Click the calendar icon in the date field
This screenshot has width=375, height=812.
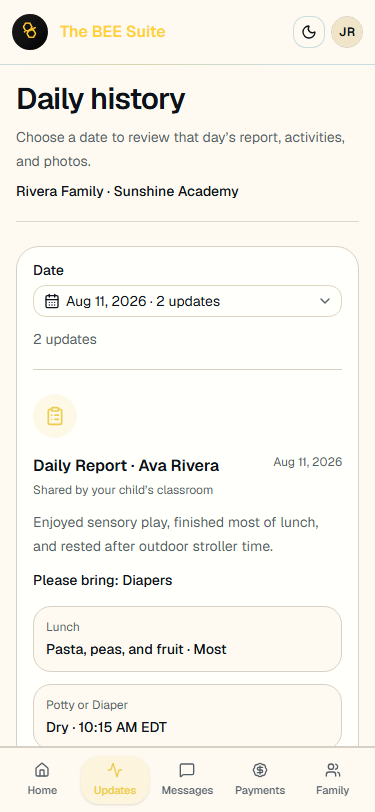[x=52, y=301]
